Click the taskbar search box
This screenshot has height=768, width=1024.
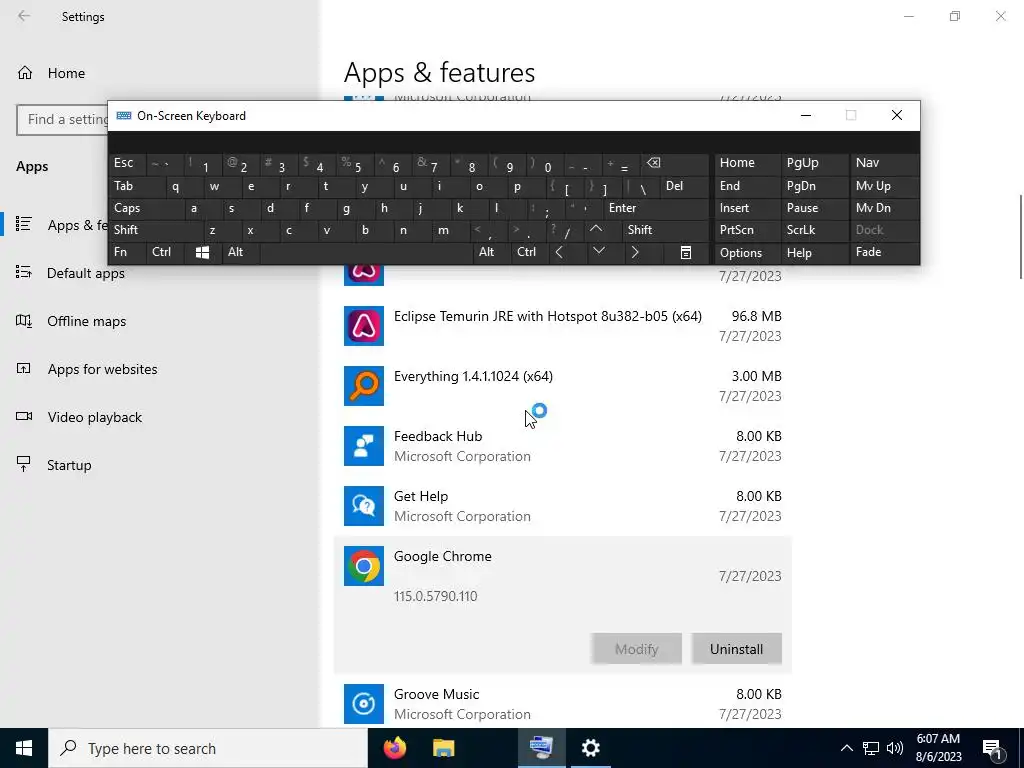(x=208, y=748)
